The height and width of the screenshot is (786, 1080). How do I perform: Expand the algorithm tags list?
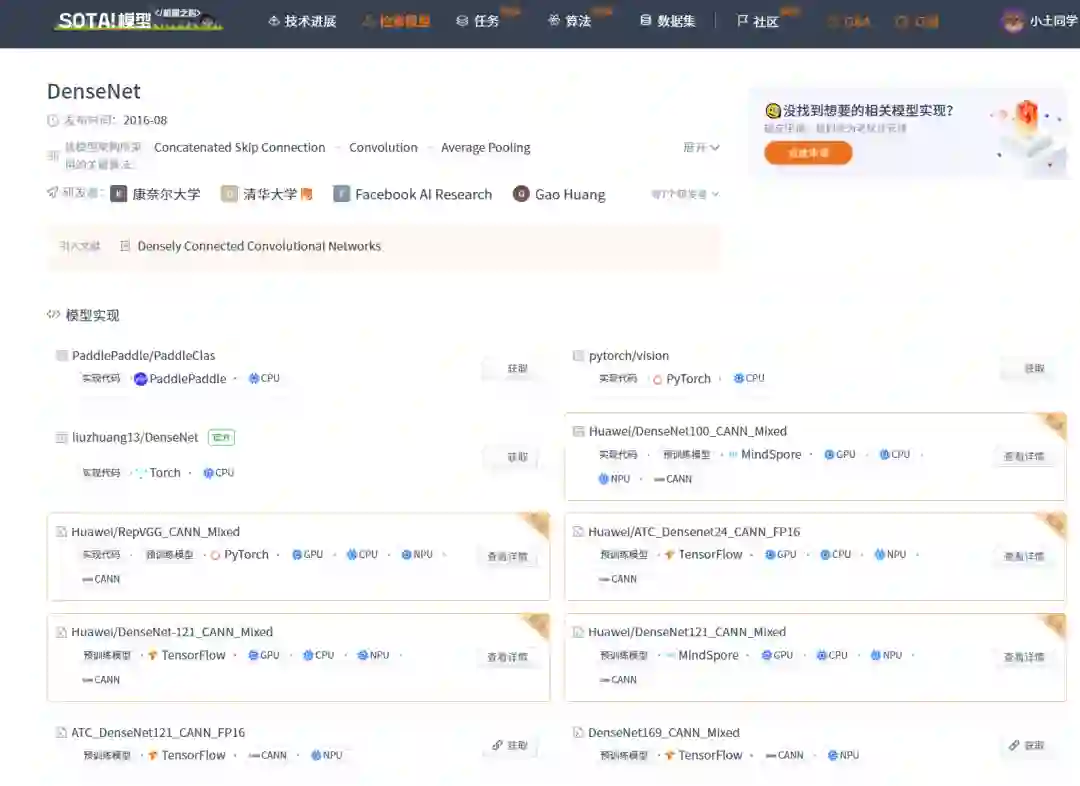(x=701, y=147)
